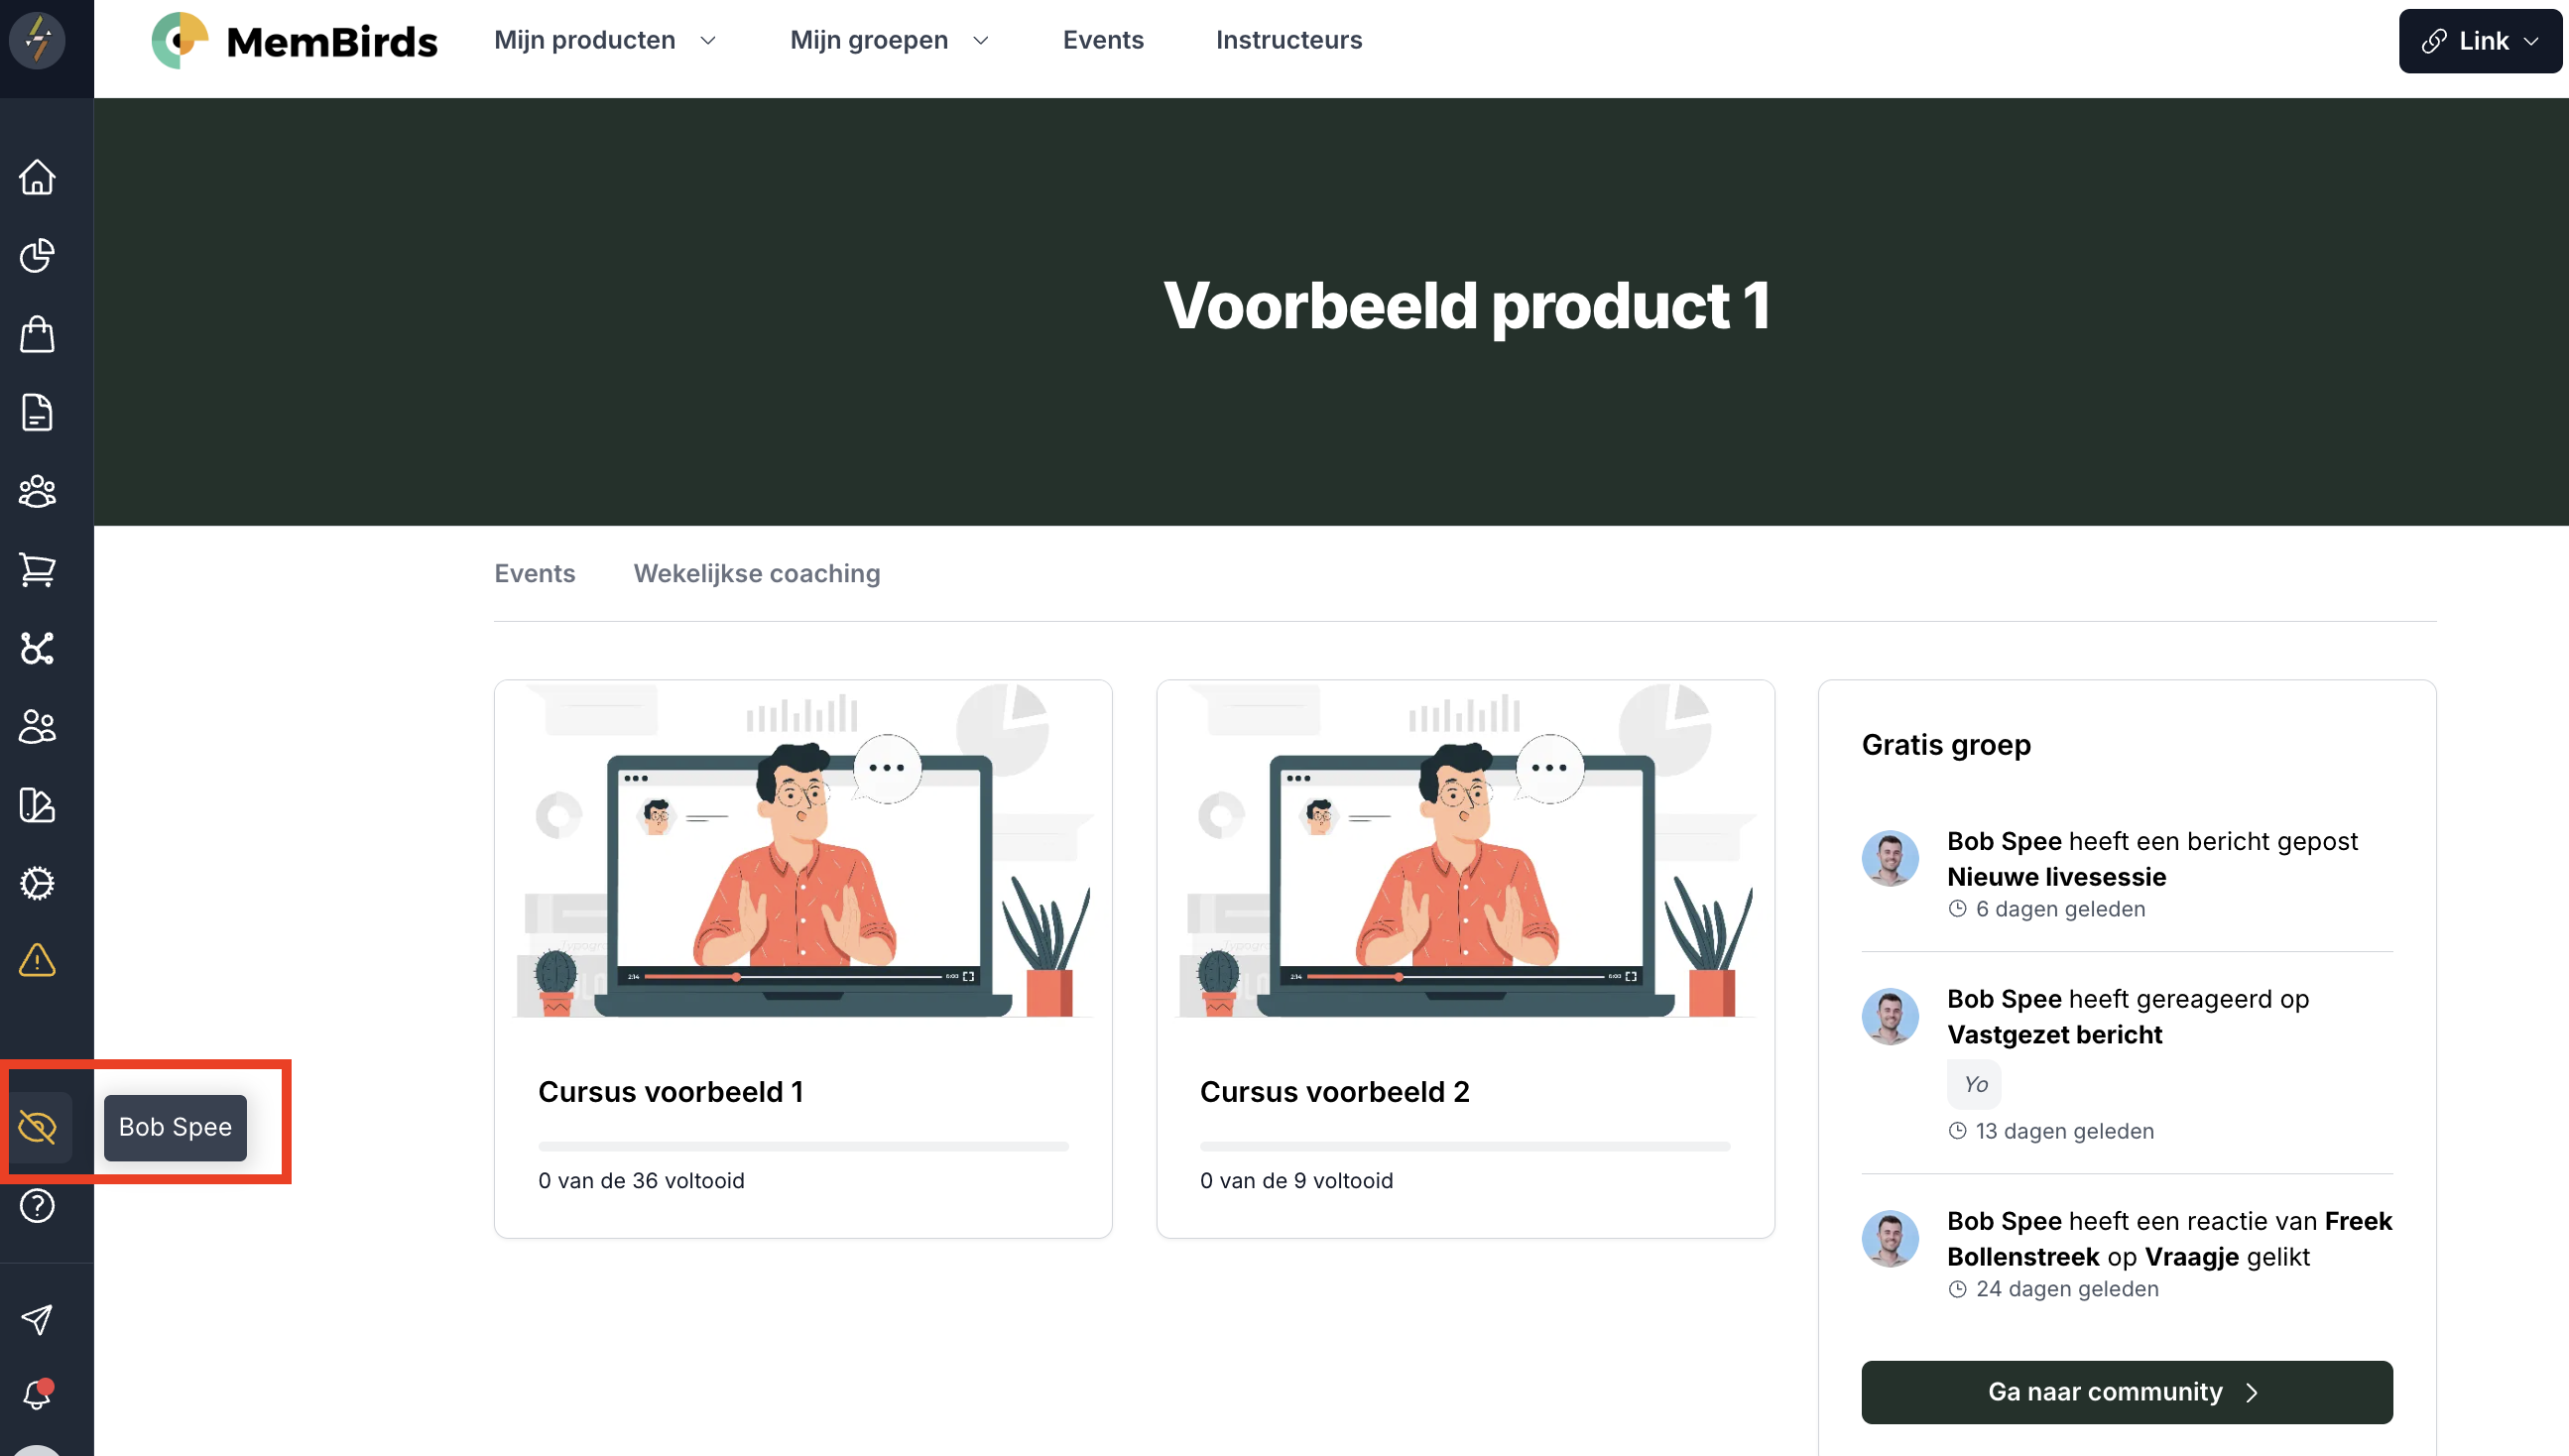
Task: Expand the Mijn producten dropdown
Action: (605, 40)
